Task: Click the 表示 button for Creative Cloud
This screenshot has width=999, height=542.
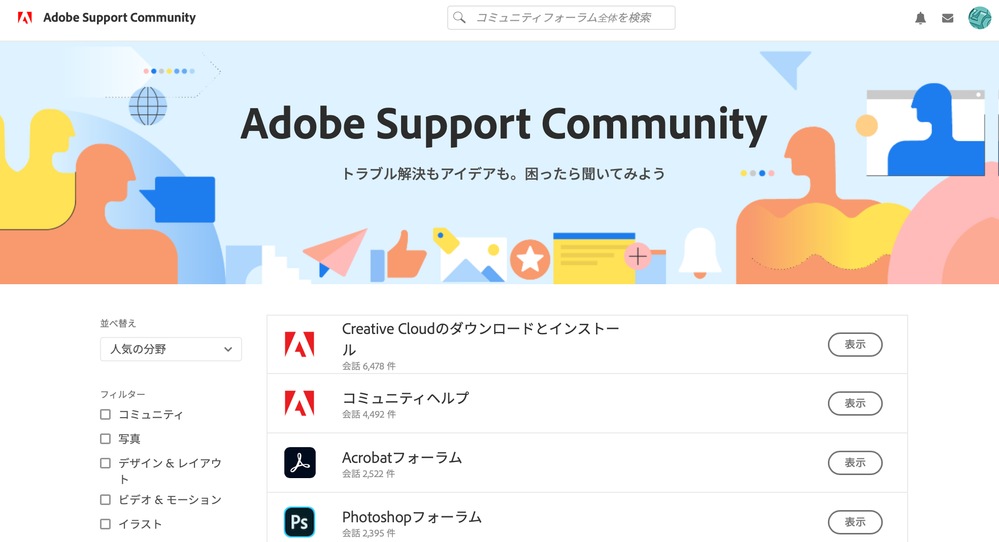Action: [x=855, y=345]
